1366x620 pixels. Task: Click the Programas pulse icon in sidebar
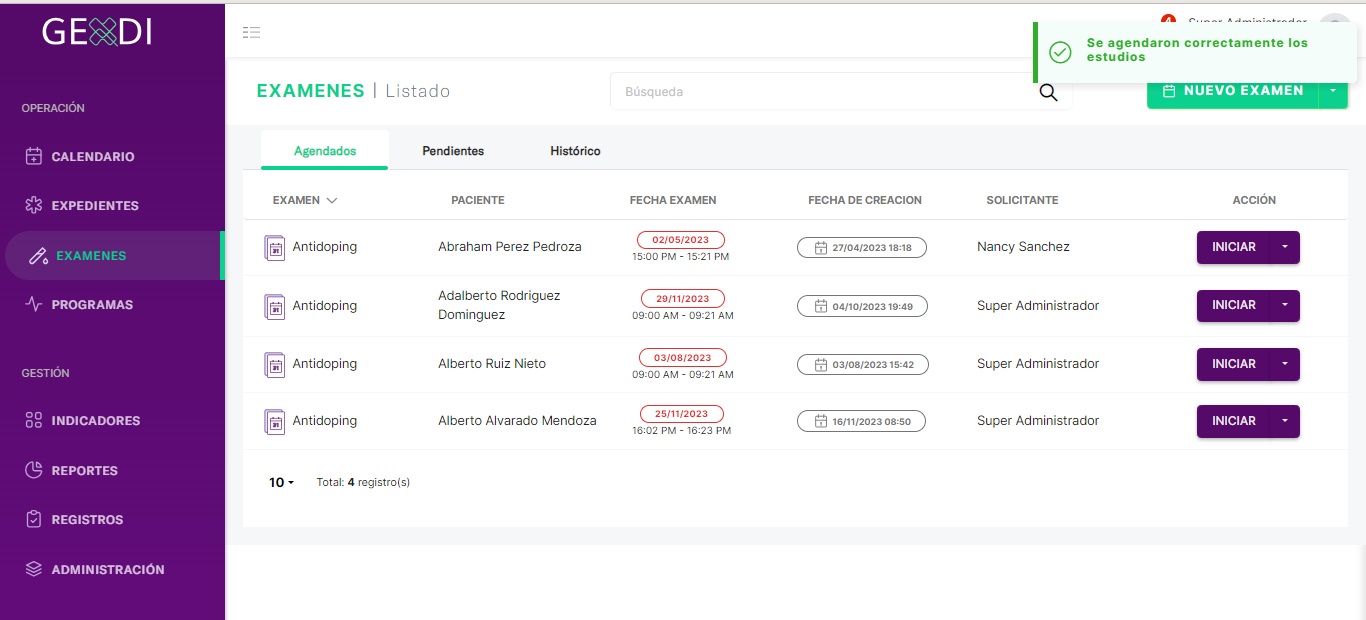pos(33,304)
